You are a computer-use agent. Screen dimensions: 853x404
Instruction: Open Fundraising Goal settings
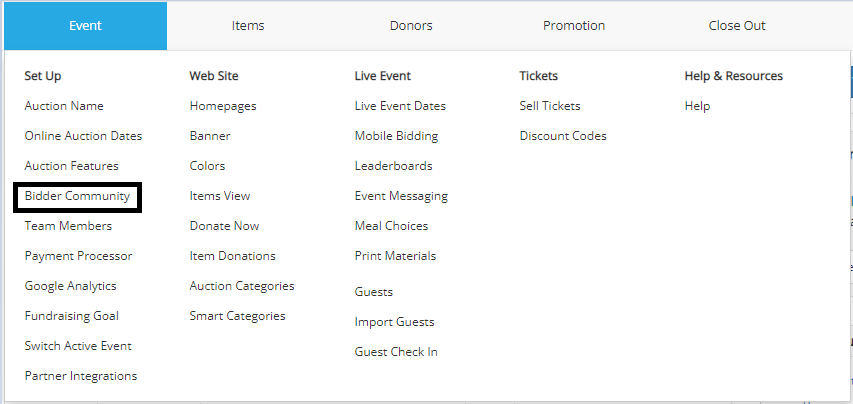[71, 316]
